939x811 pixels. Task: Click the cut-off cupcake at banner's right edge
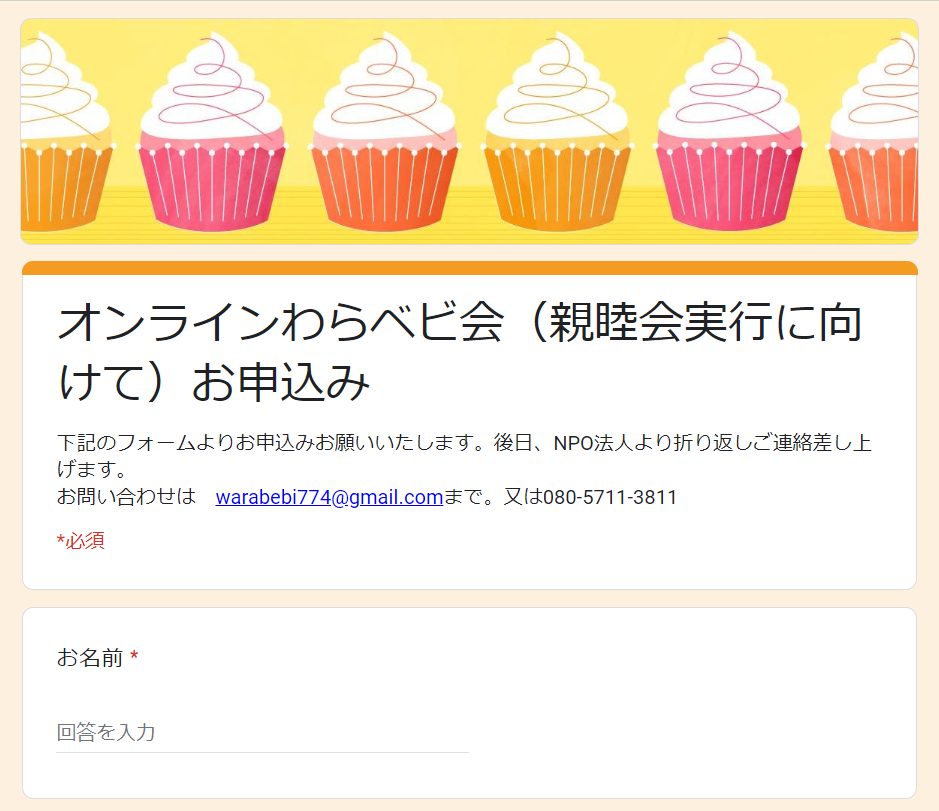pyautogui.click(x=873, y=132)
